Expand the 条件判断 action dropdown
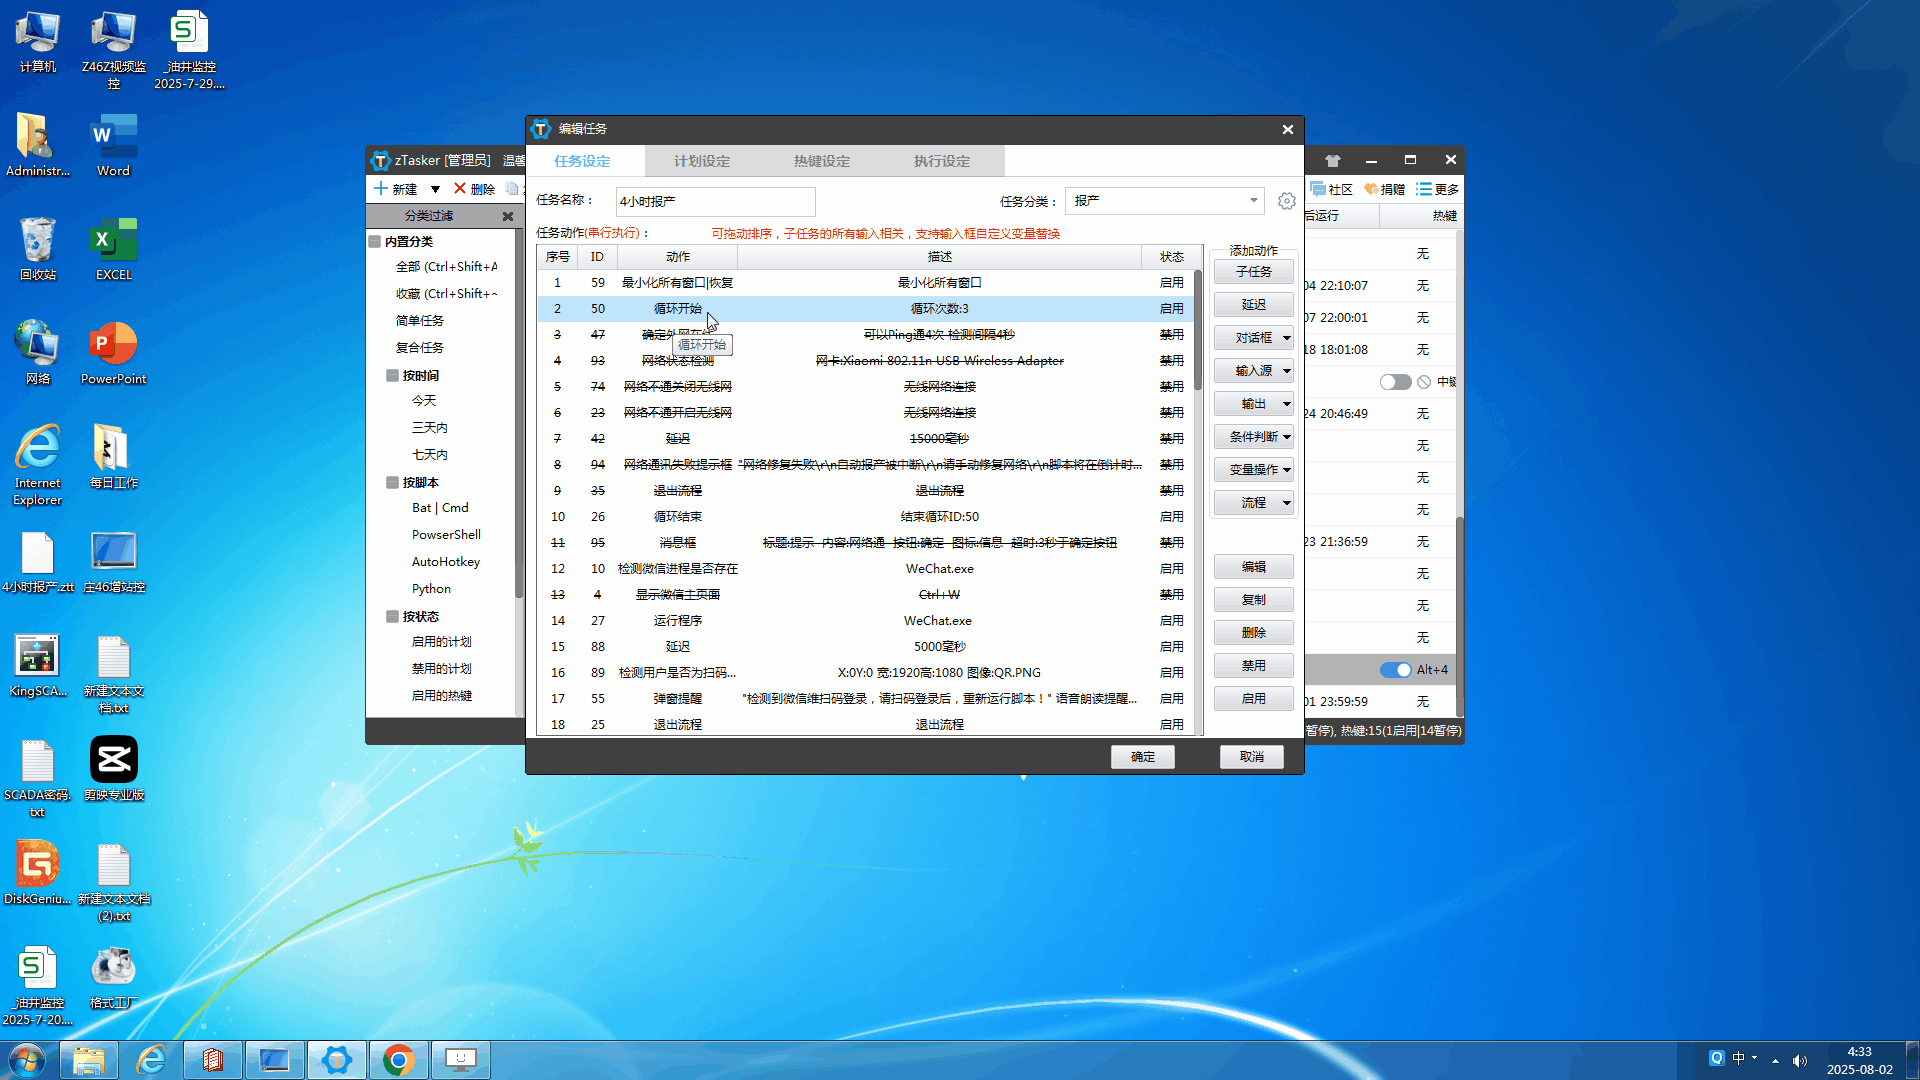 [x=1287, y=437]
